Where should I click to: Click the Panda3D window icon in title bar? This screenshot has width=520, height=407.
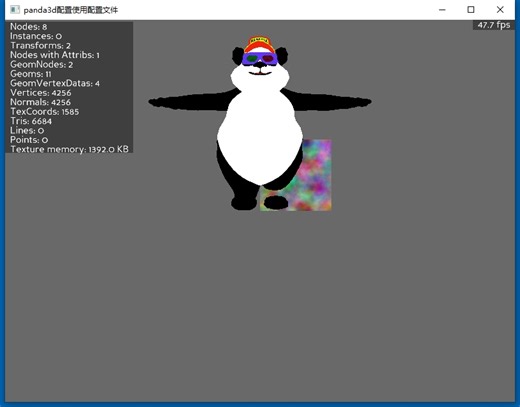(15, 9)
